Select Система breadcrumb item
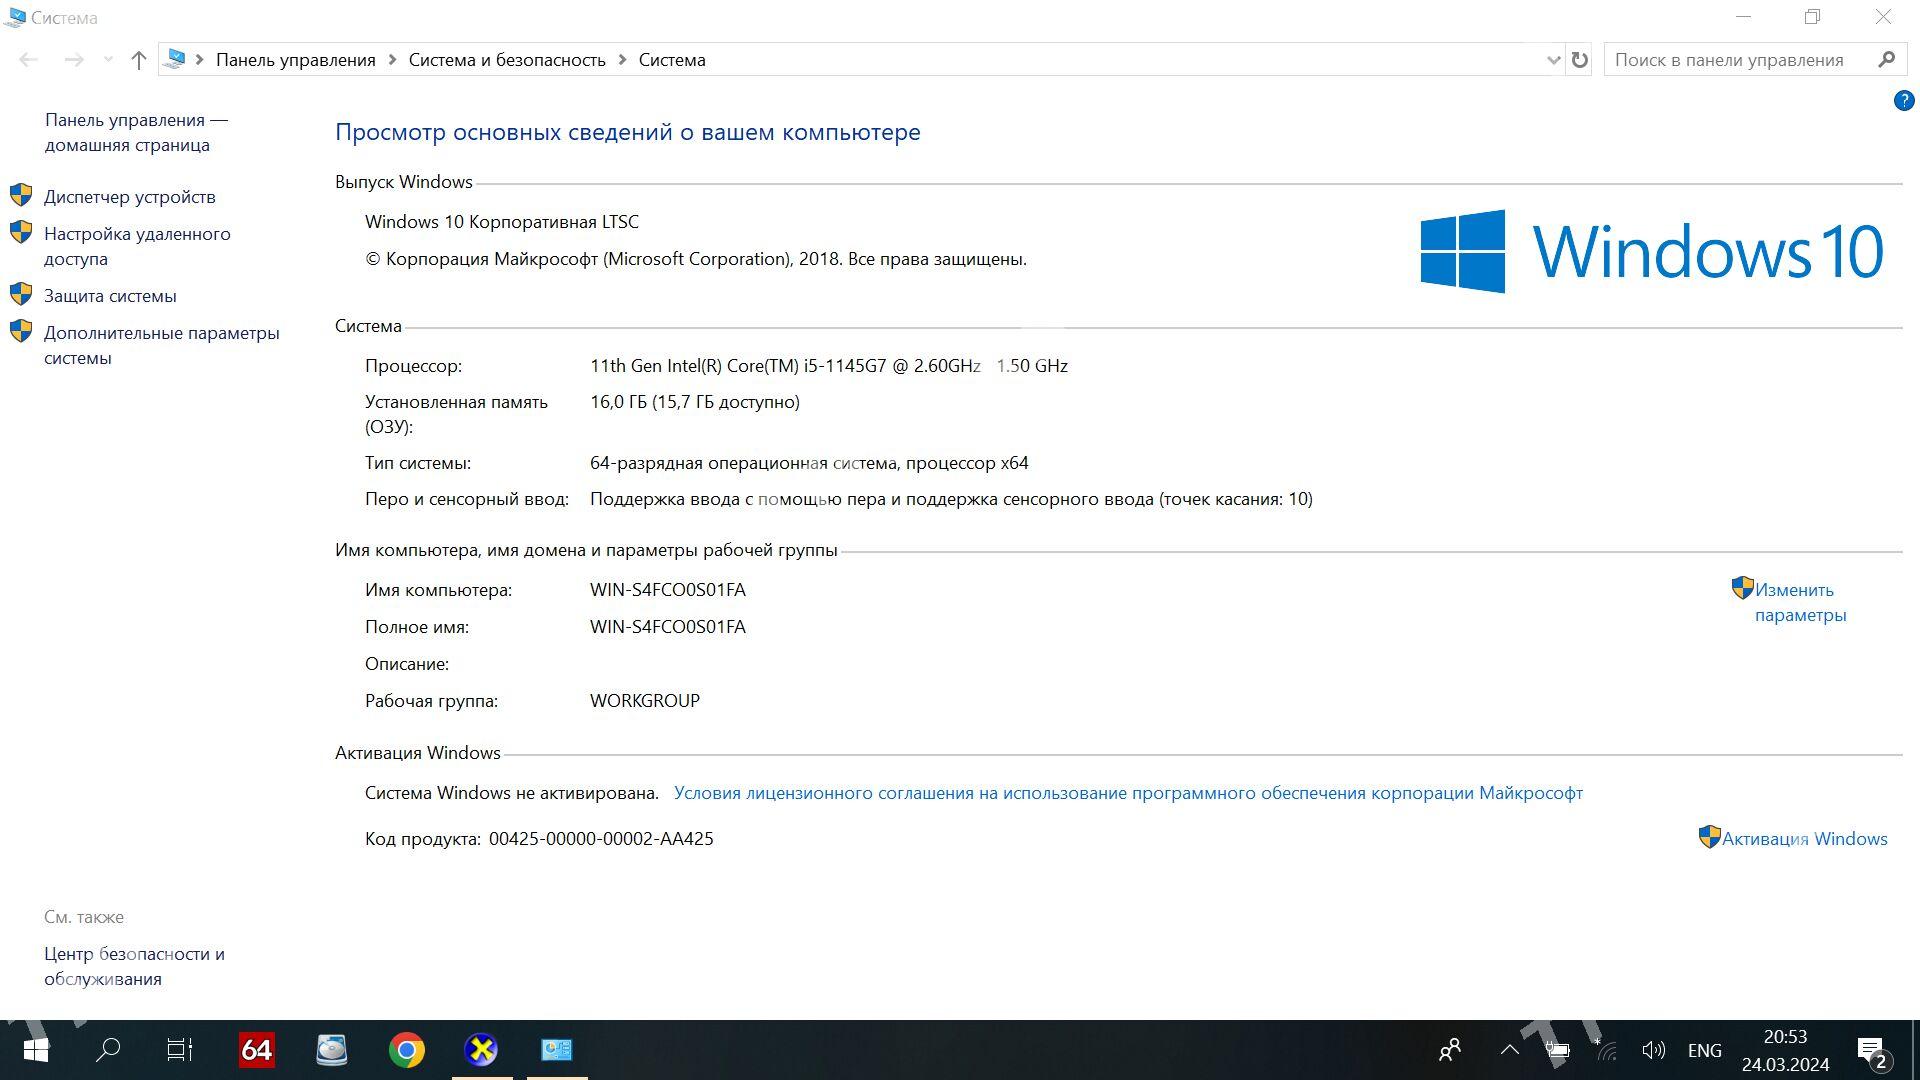The image size is (1920, 1080). click(x=672, y=60)
